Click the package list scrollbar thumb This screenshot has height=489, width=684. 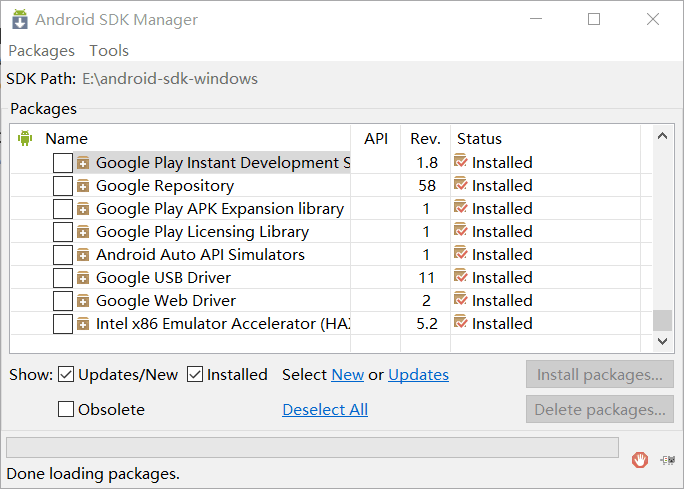click(x=662, y=321)
